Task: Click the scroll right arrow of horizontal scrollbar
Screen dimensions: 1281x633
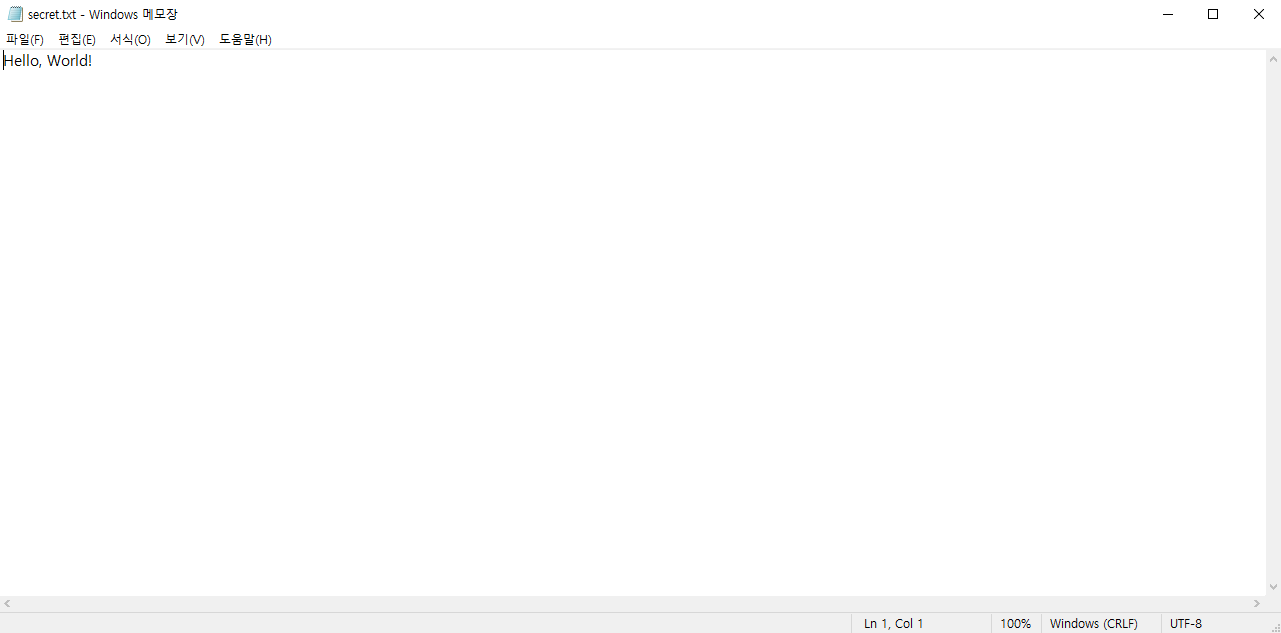Action: [1257, 604]
